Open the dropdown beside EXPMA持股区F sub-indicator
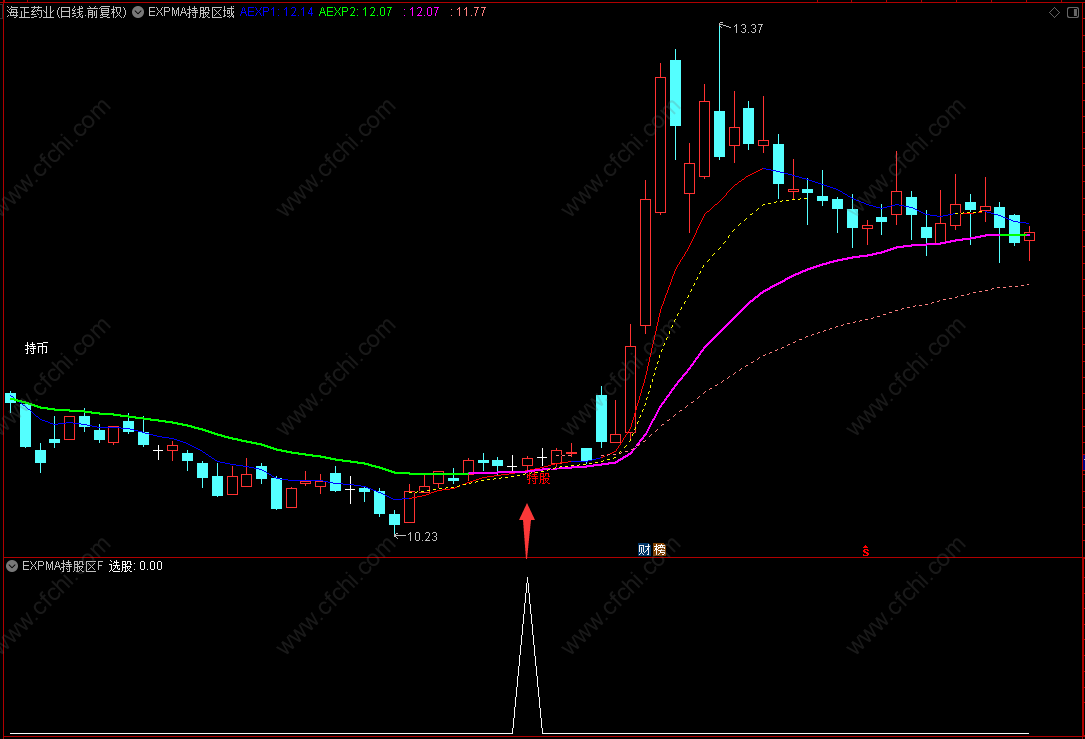This screenshot has height=739, width=1085. tap(12, 566)
